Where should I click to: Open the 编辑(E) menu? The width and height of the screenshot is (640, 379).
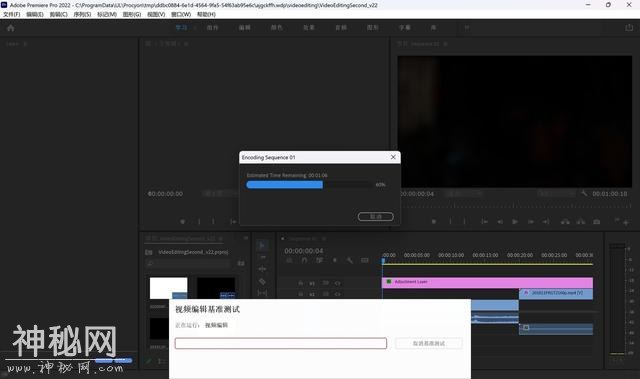(35, 14)
